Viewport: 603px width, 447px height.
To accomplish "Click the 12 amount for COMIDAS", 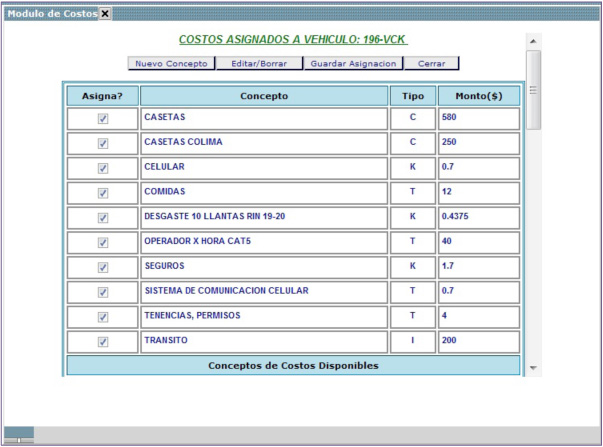I will [x=479, y=193].
